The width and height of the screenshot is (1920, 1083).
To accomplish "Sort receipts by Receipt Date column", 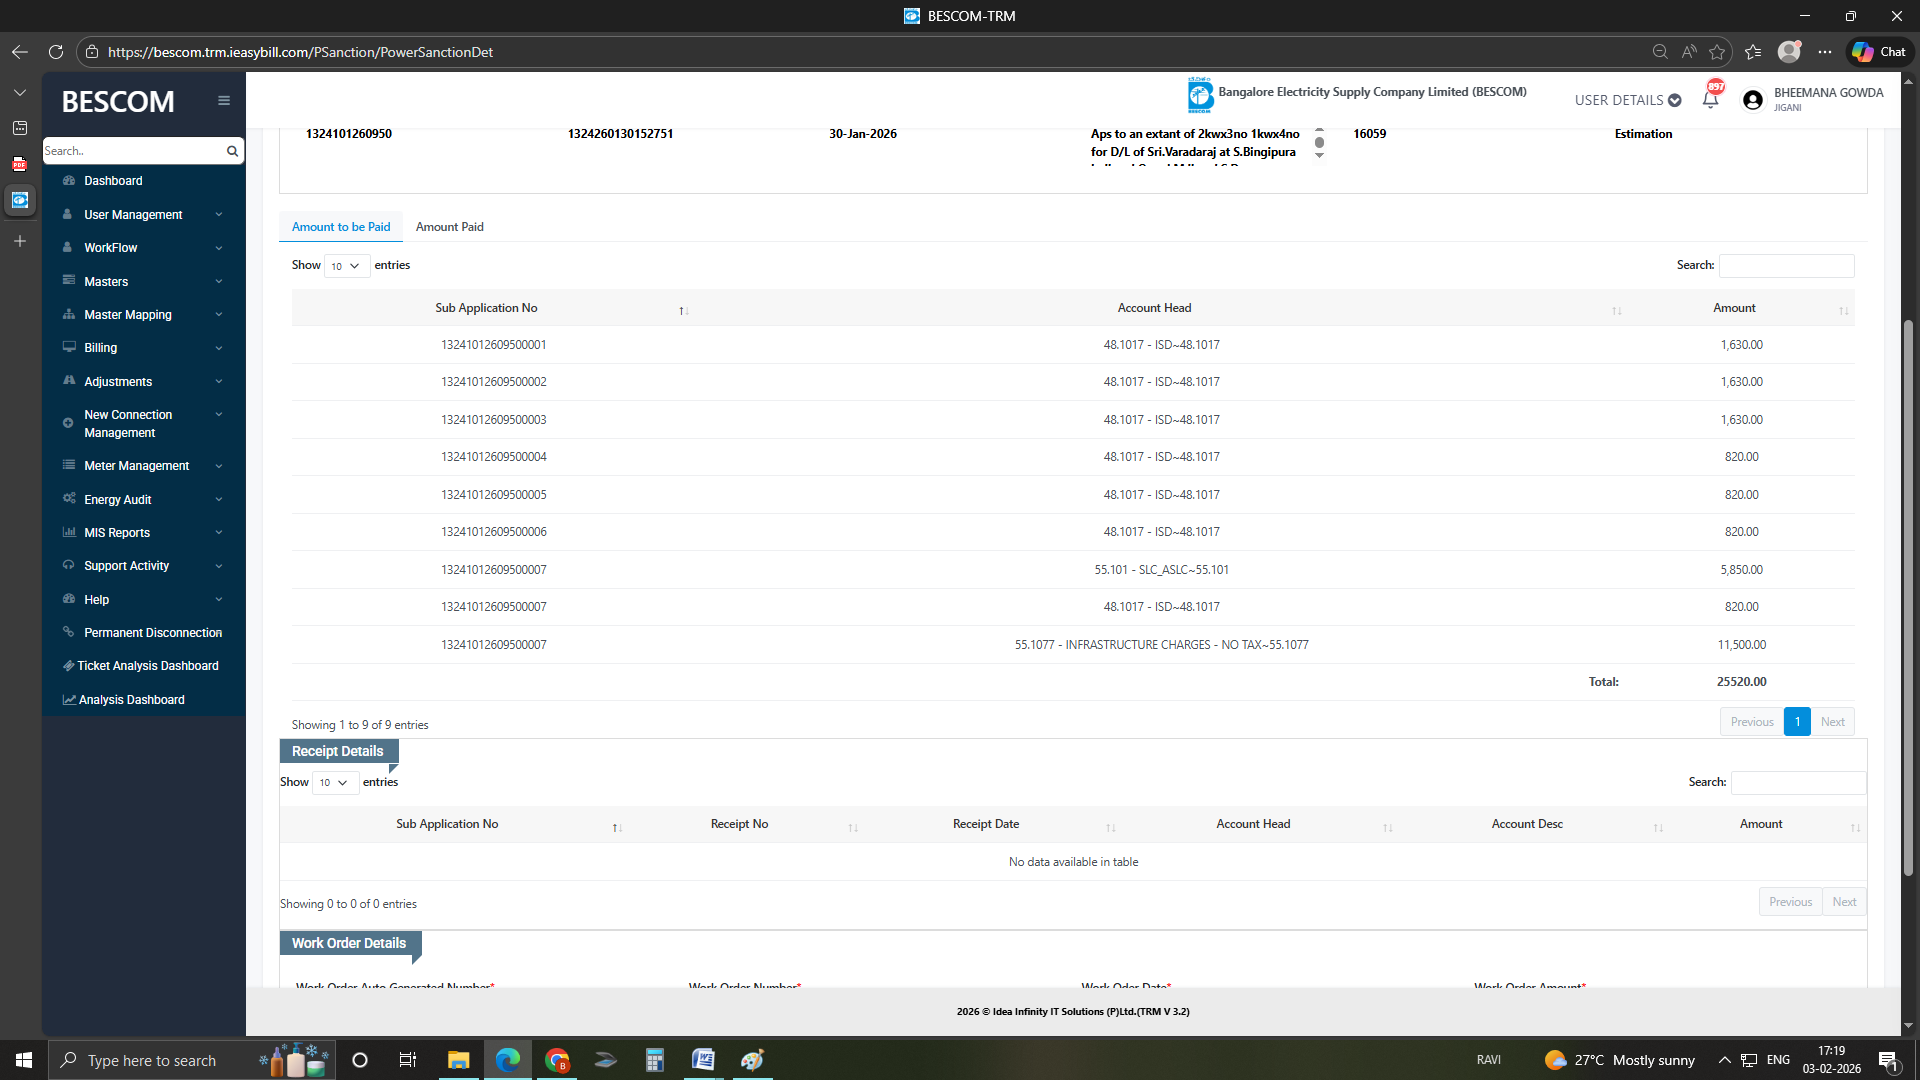I will coord(986,825).
